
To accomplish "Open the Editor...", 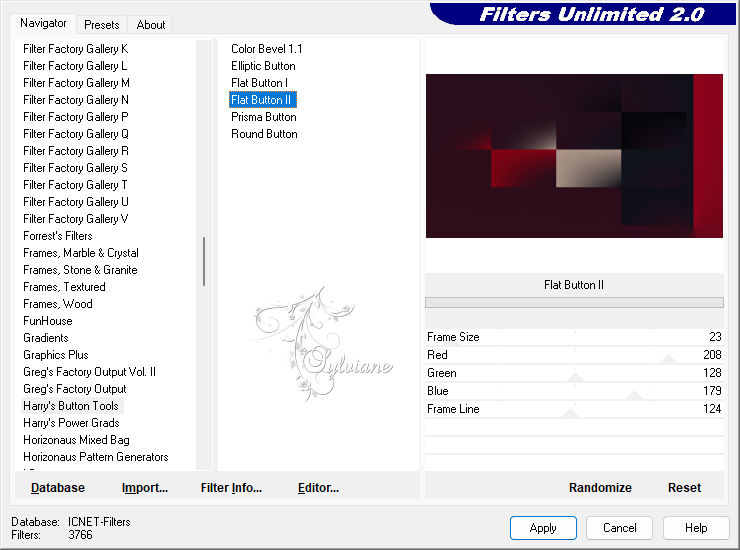I will point(318,488).
